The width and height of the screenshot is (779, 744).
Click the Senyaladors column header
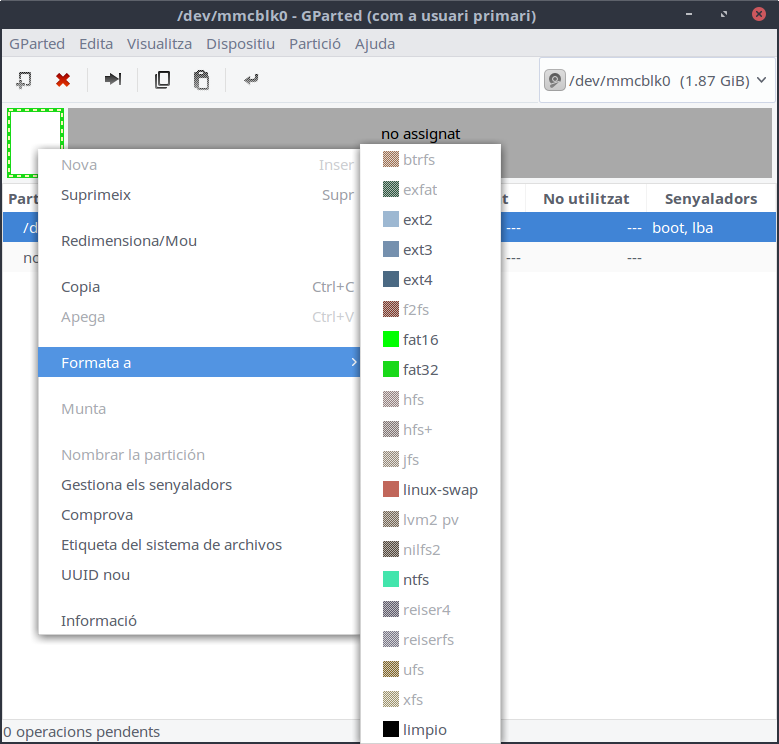coord(711,199)
